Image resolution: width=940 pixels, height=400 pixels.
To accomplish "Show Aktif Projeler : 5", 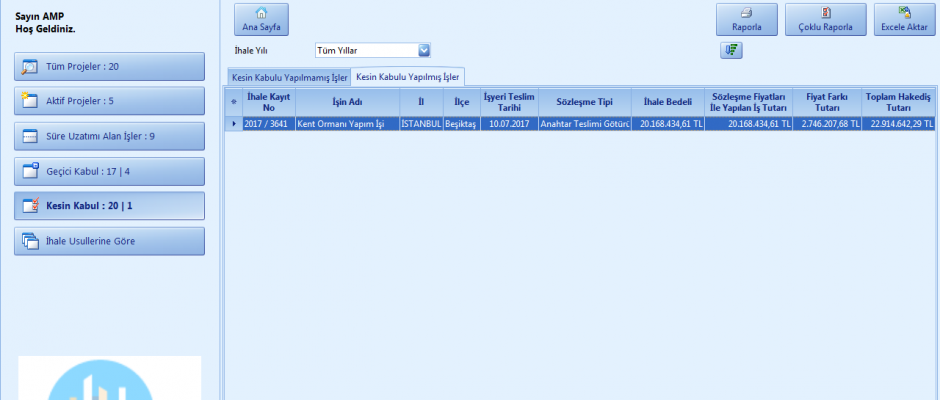I will coord(110,101).
